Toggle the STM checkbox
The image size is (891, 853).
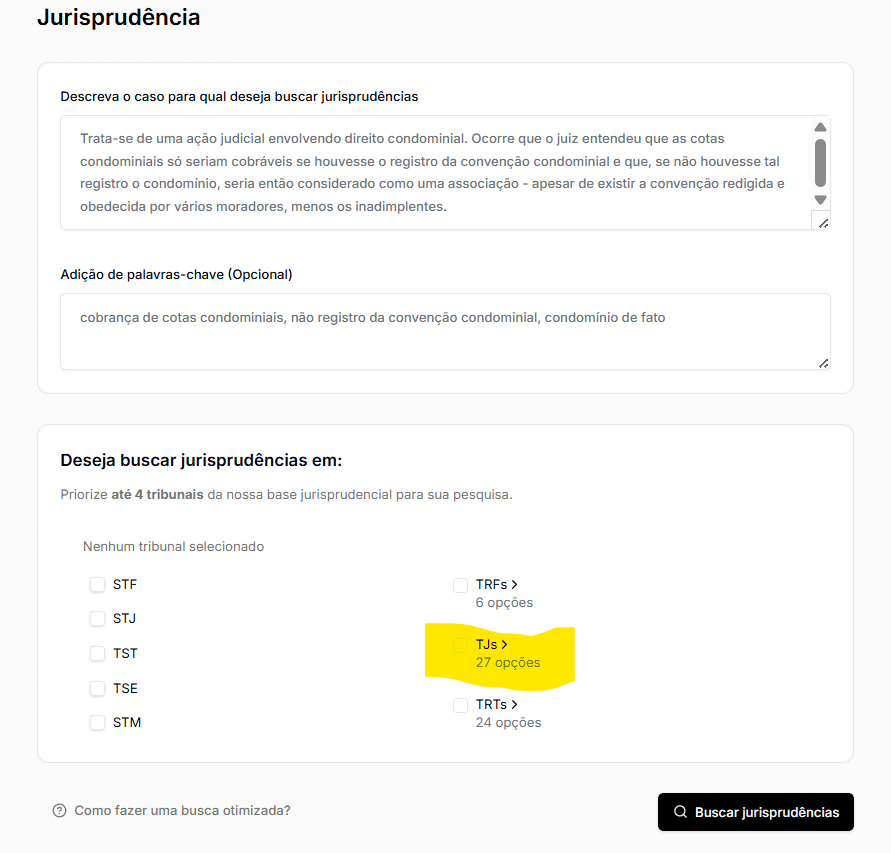pos(97,723)
